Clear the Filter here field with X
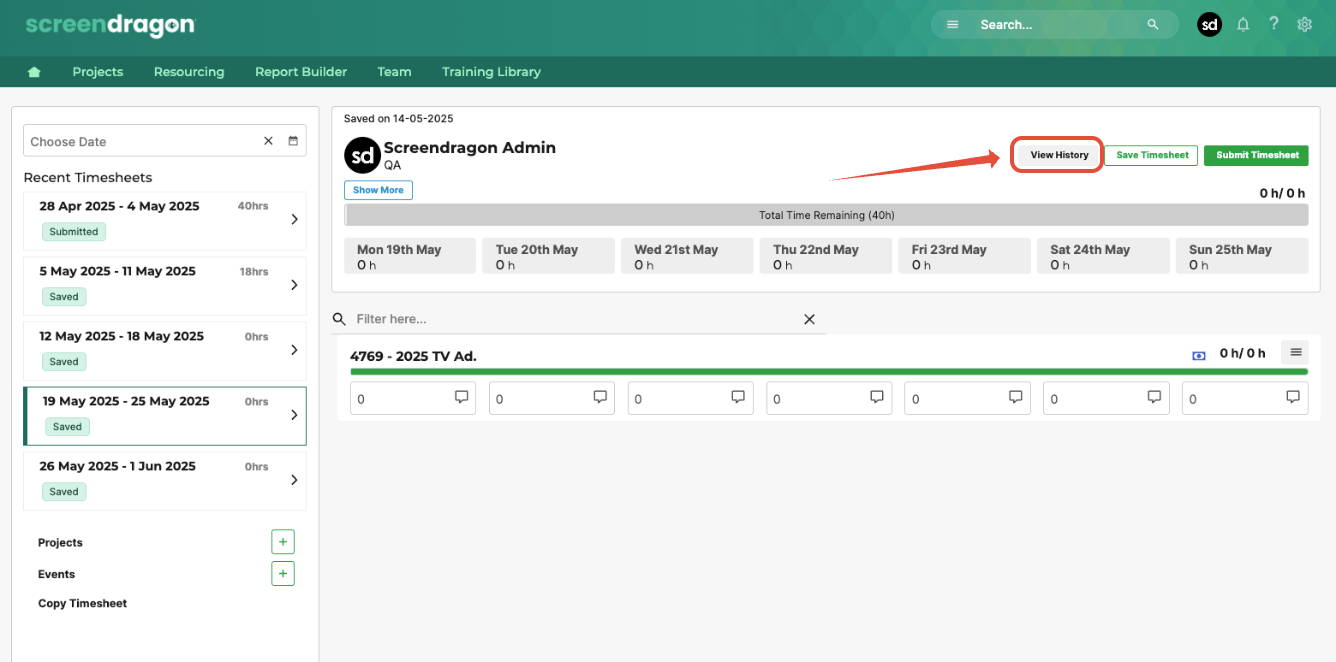Viewport: 1336px width, 662px height. 810,319
